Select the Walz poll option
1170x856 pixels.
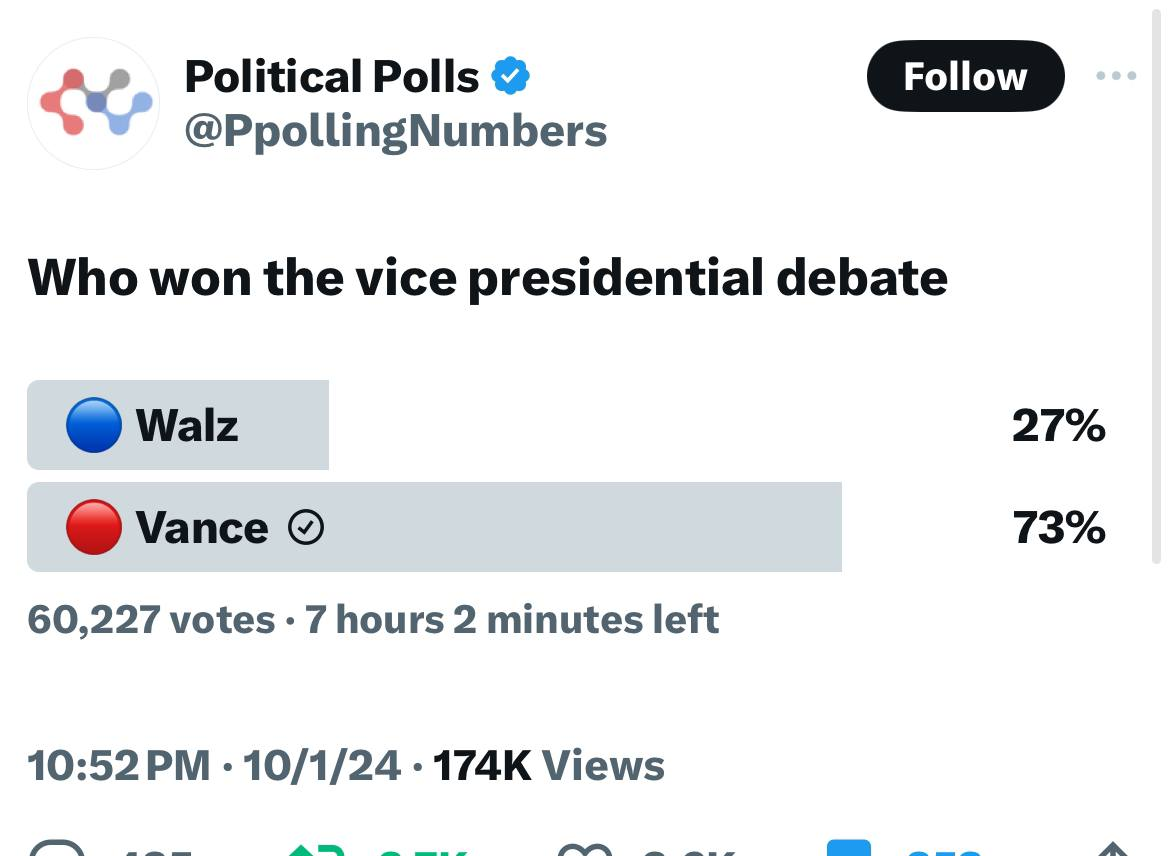click(x=178, y=424)
